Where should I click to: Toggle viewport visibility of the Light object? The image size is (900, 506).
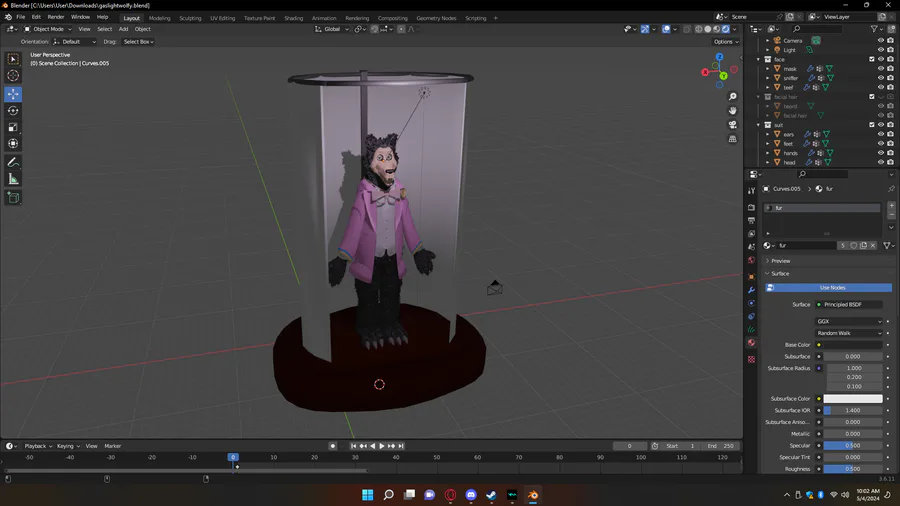tap(880, 50)
